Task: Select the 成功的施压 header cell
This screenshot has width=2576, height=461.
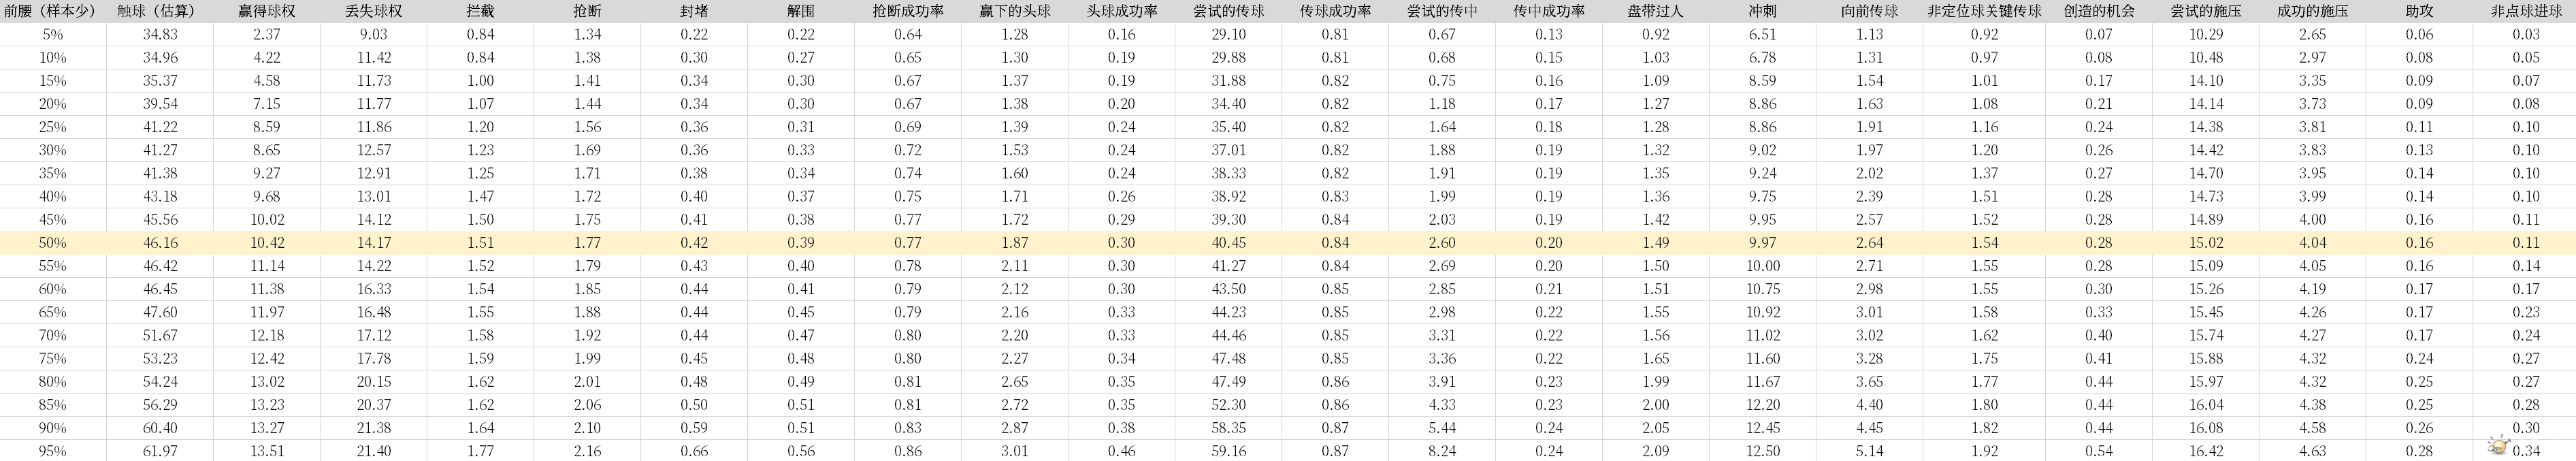Action: (2312, 11)
